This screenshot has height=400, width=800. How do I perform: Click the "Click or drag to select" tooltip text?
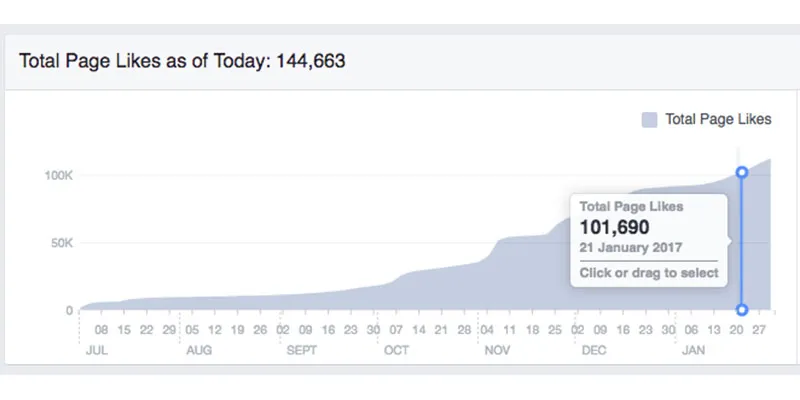tap(648, 273)
